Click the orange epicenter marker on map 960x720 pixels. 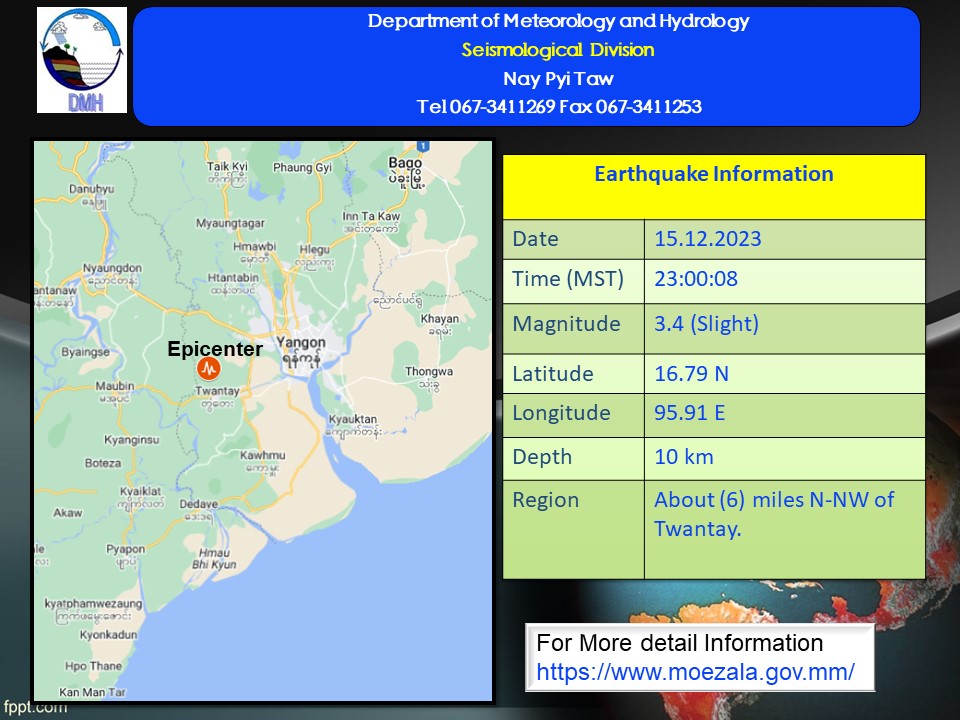point(209,369)
